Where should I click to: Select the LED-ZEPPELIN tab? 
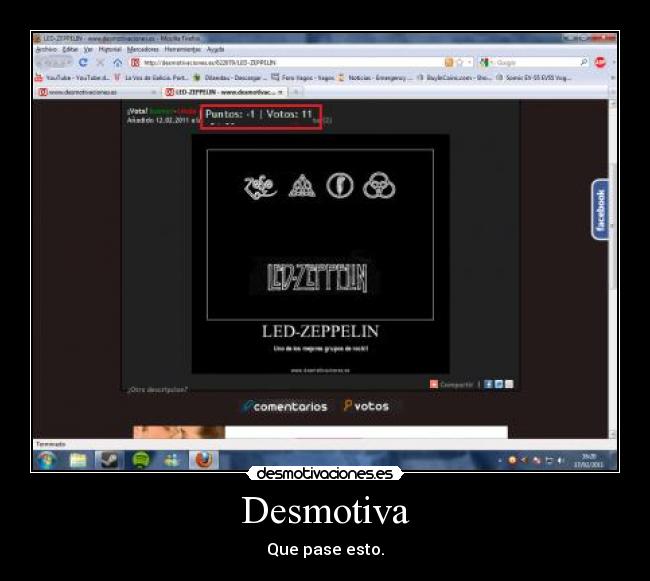pyautogui.click(x=224, y=92)
